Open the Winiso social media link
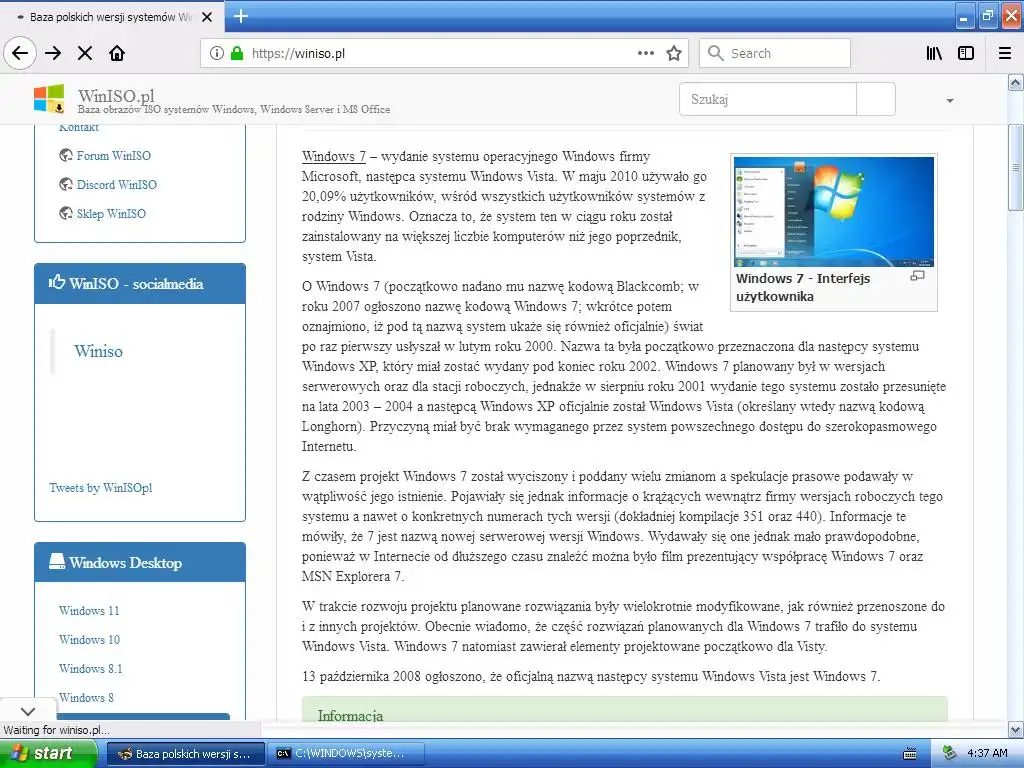Image resolution: width=1024 pixels, height=768 pixels. [x=98, y=351]
